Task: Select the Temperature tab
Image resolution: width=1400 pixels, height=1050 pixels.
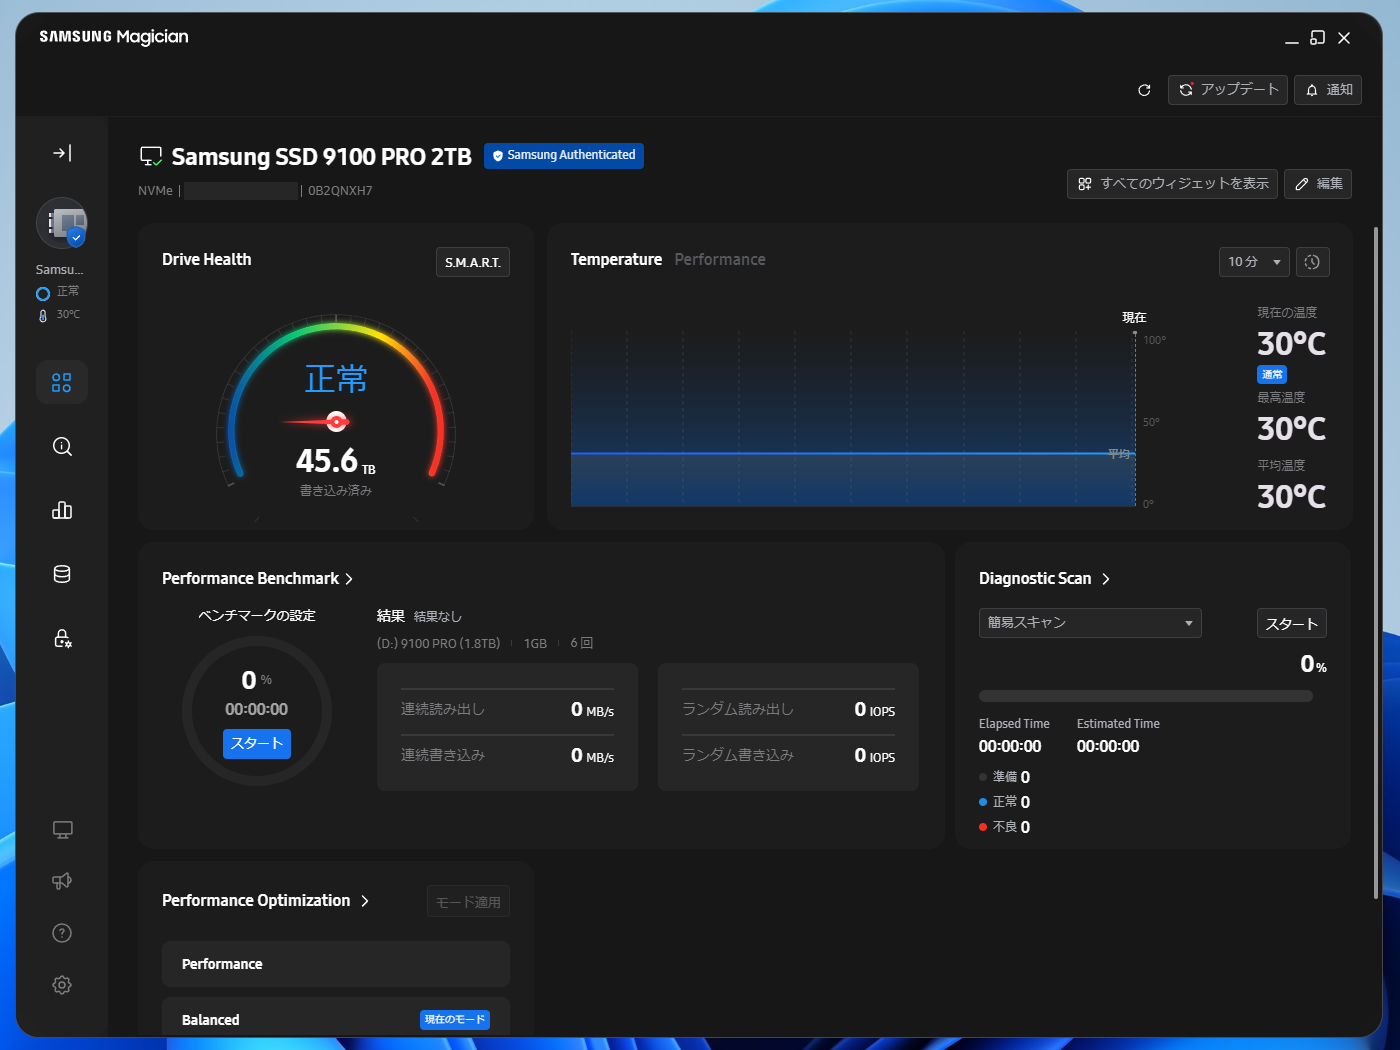Action: click(616, 260)
